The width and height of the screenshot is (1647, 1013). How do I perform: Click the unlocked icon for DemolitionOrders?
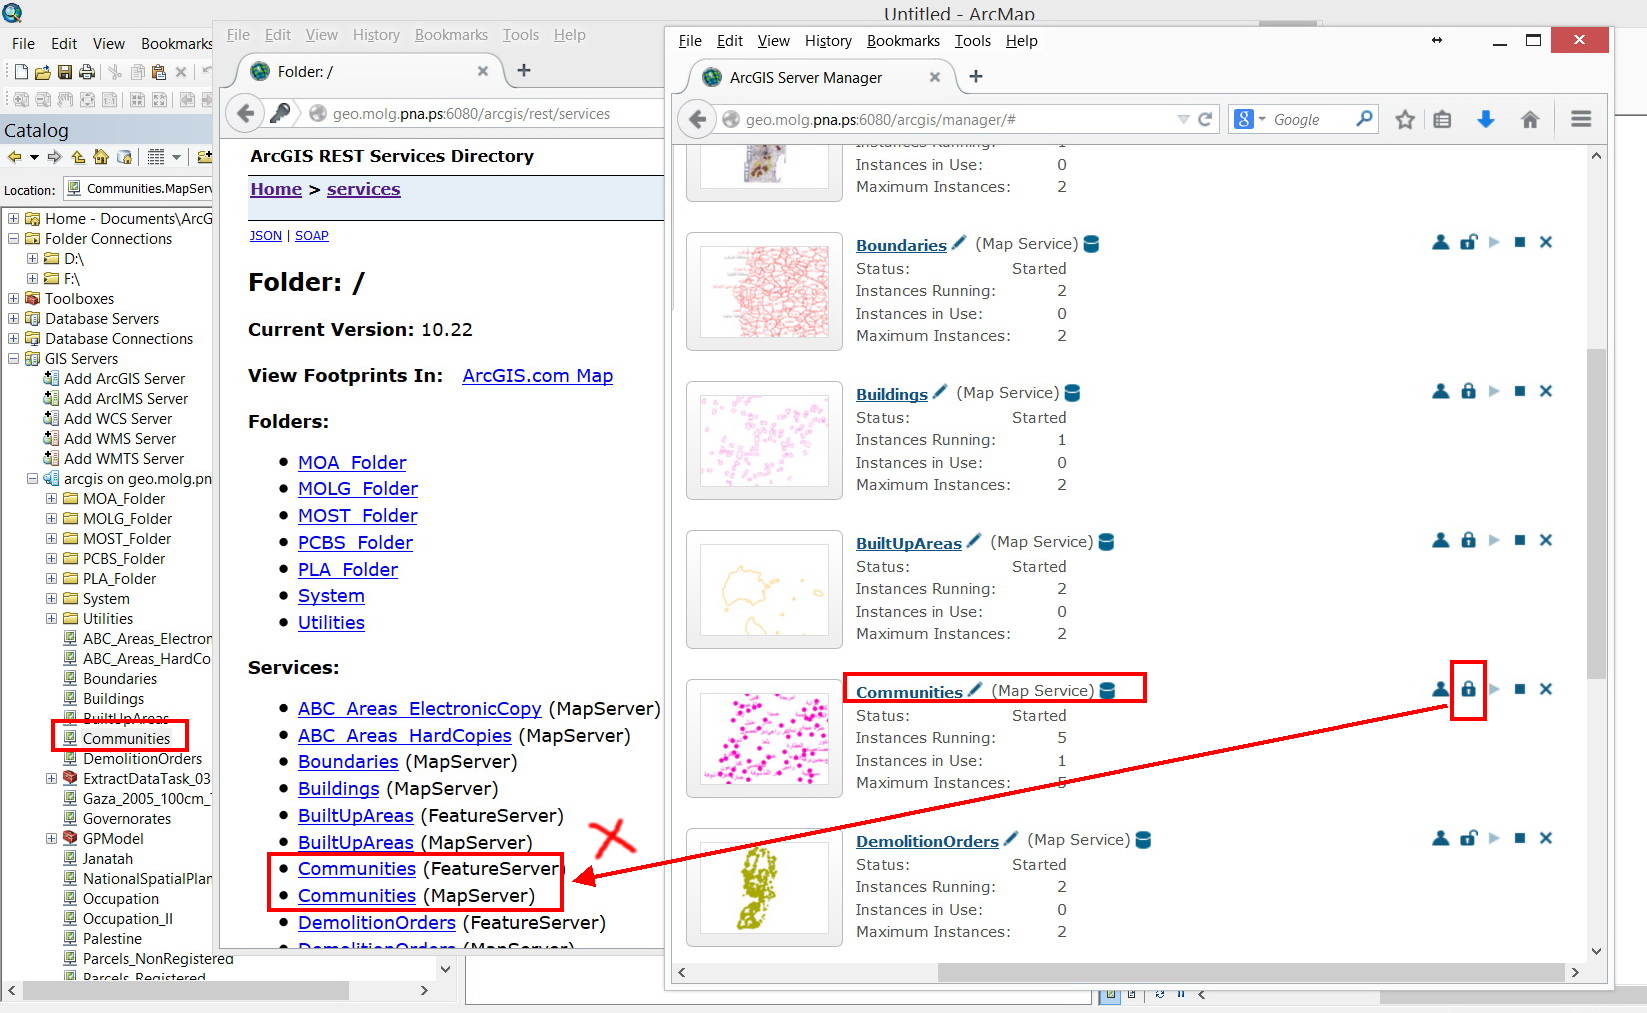pos(1468,838)
